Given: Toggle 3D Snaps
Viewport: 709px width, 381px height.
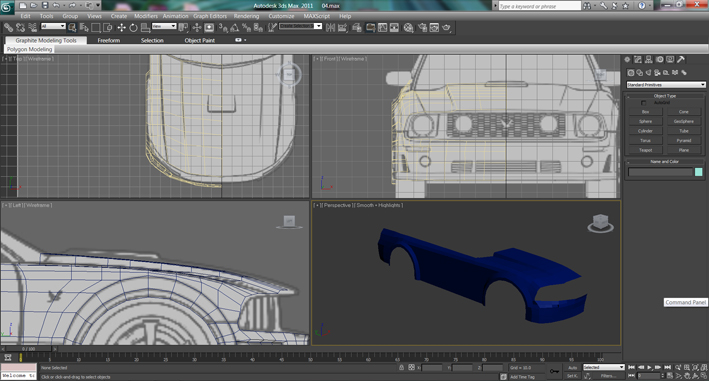Looking at the screenshot, I should pyautogui.click(x=223, y=28).
